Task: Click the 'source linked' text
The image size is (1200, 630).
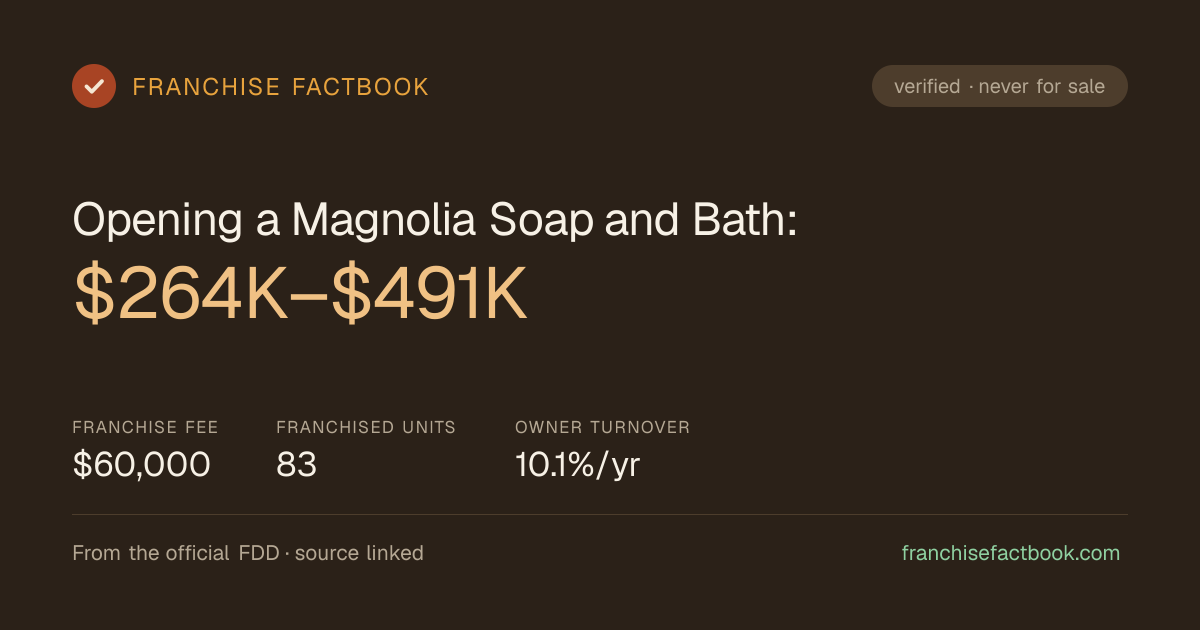Action: 359,553
